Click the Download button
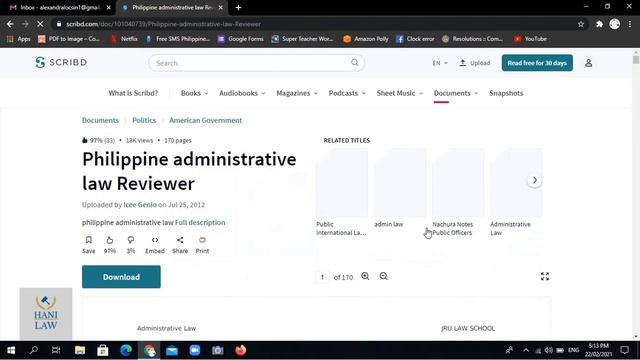Screen dimensions: 640x360 pos(121,277)
